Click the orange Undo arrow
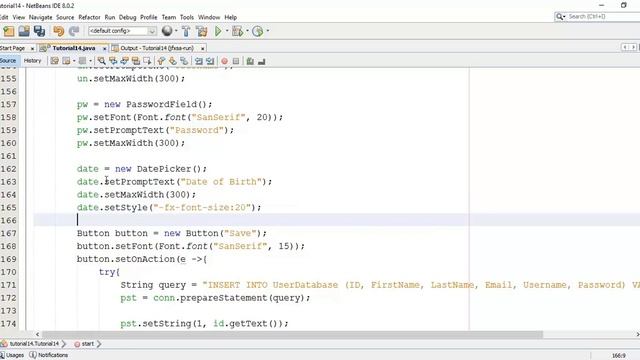This screenshot has height=360, width=640. [59, 31]
